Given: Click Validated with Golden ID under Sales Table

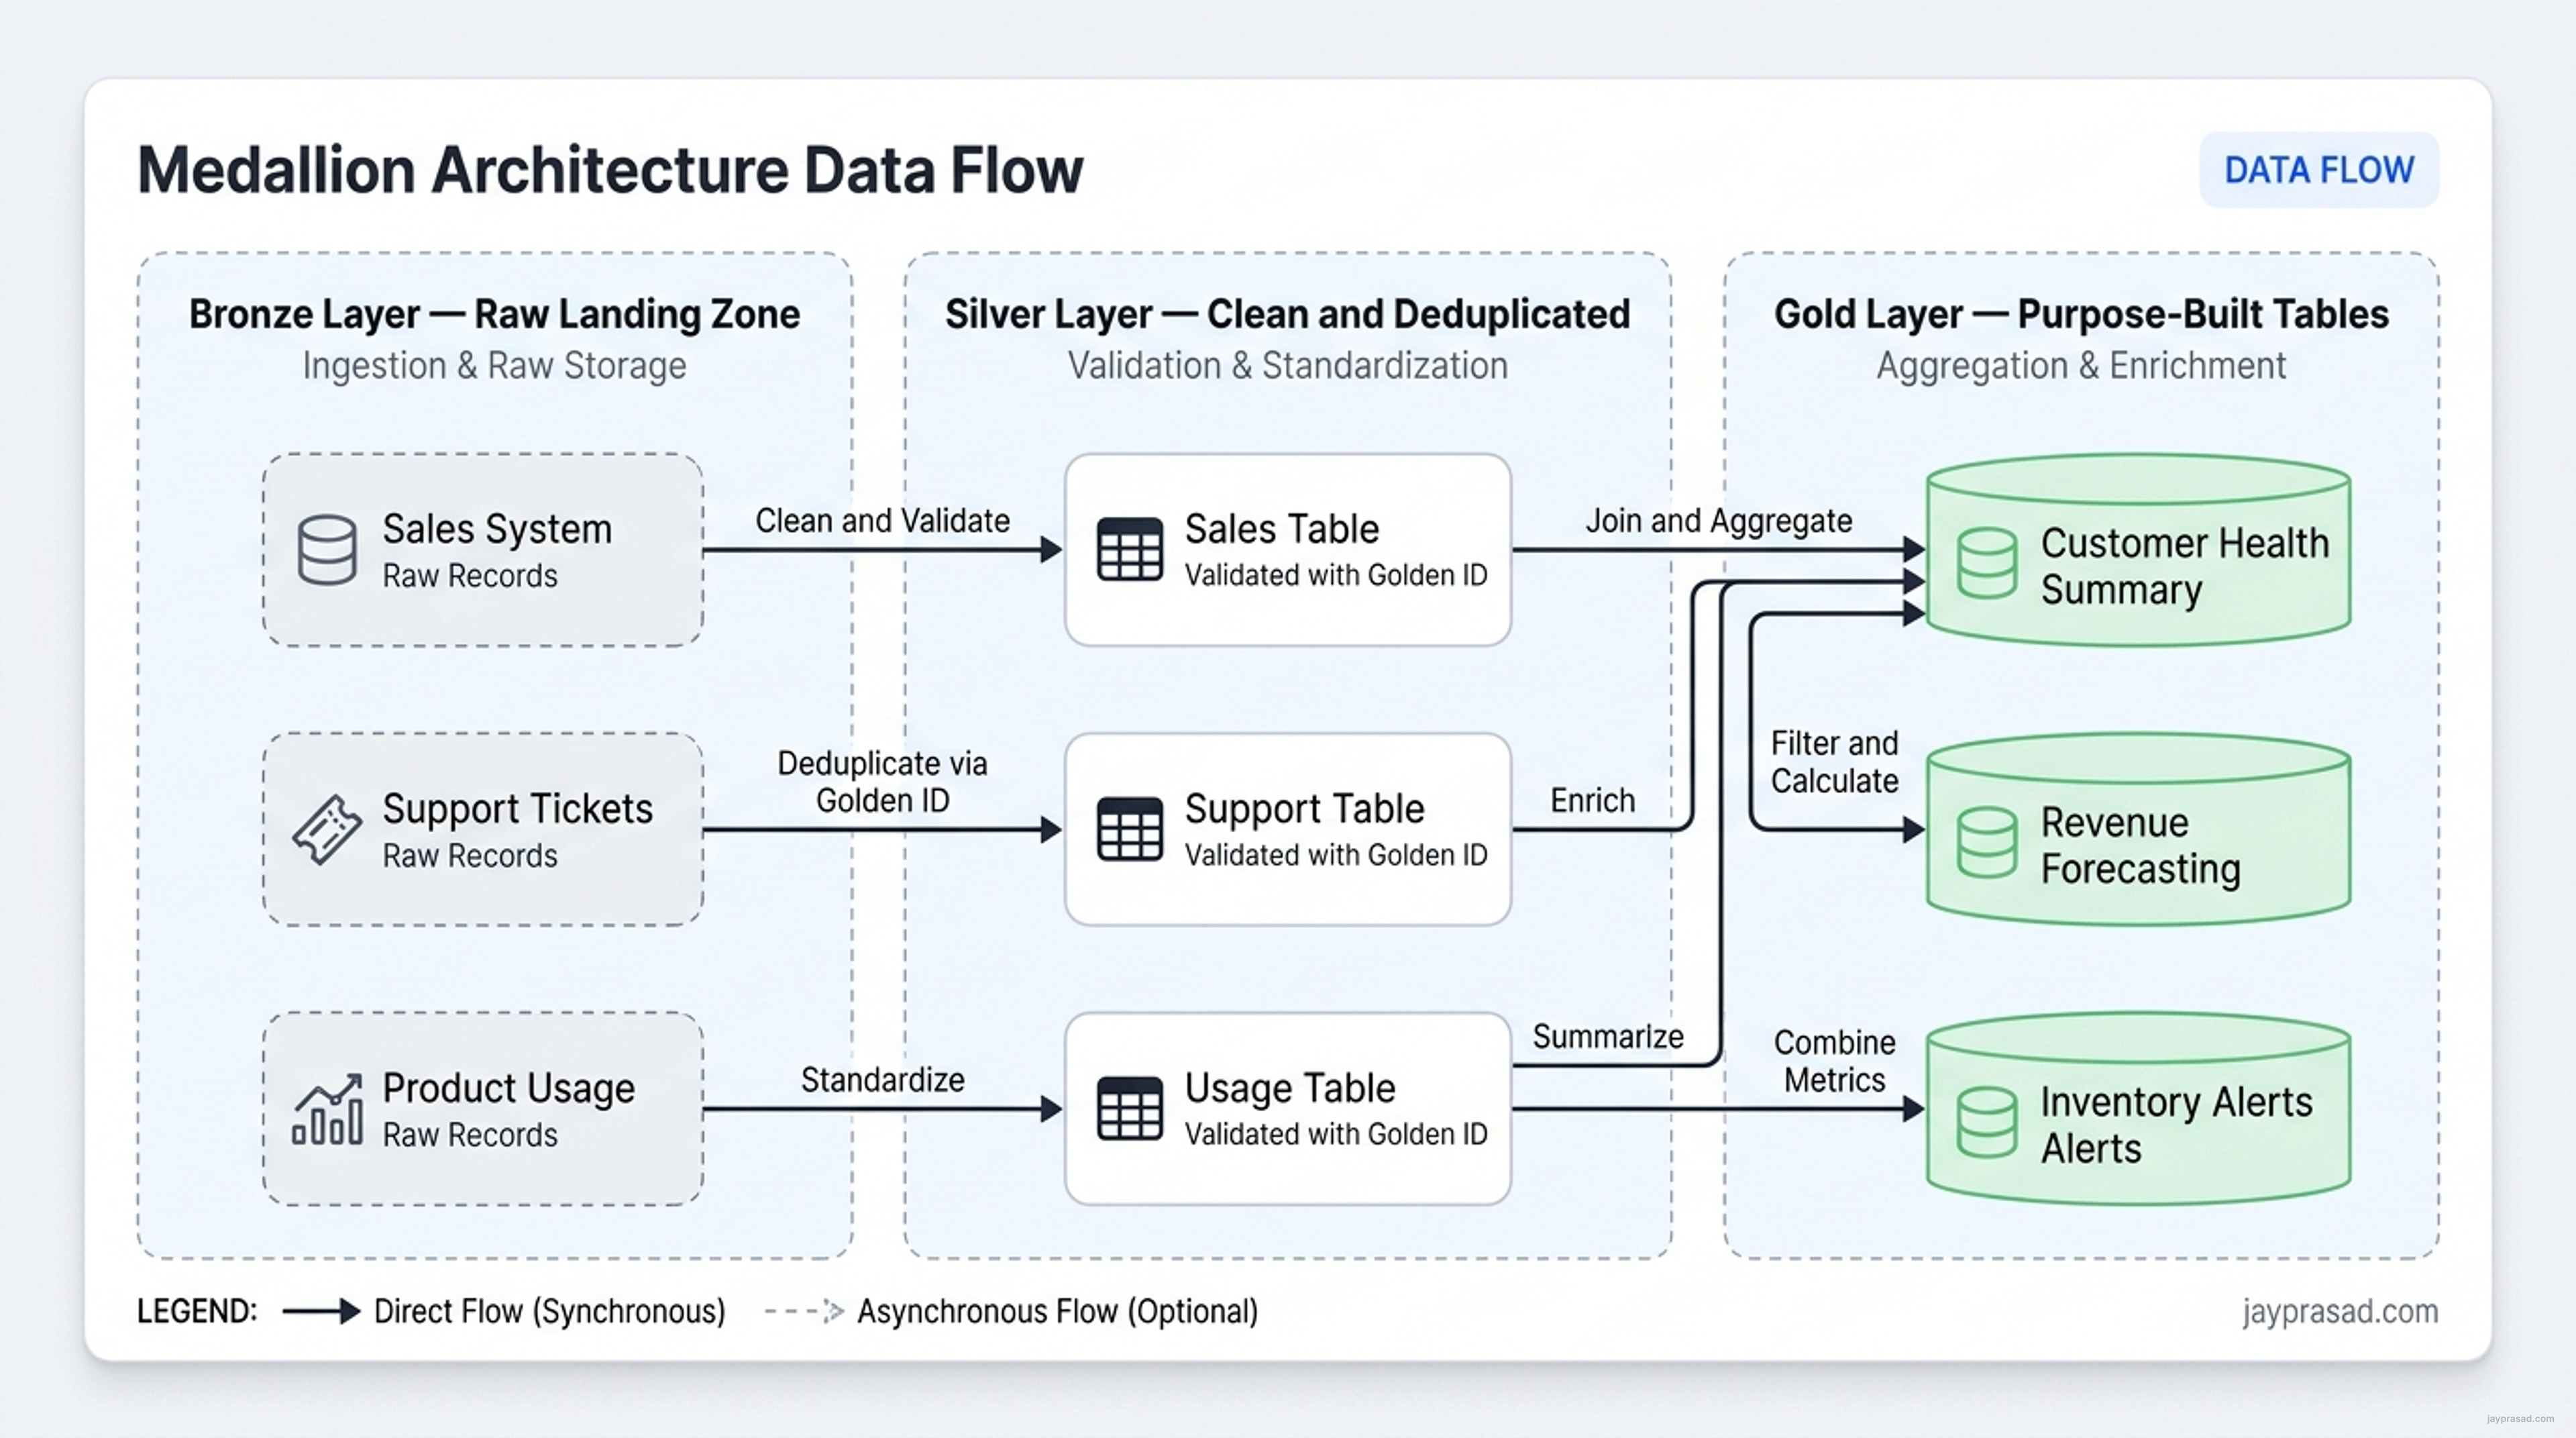Looking at the screenshot, I should coord(1335,575).
